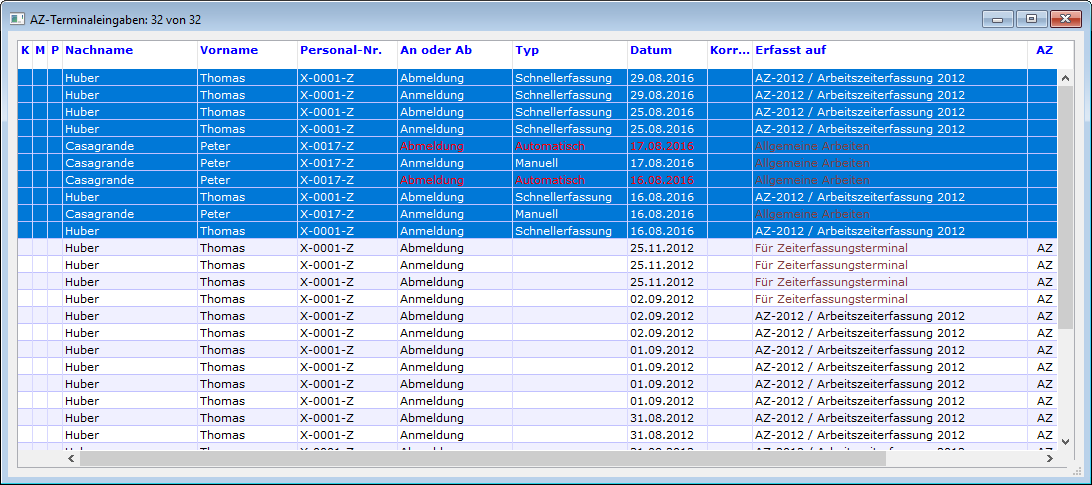Select the Manuell entry dated 17.08.2016

click(x=536, y=163)
